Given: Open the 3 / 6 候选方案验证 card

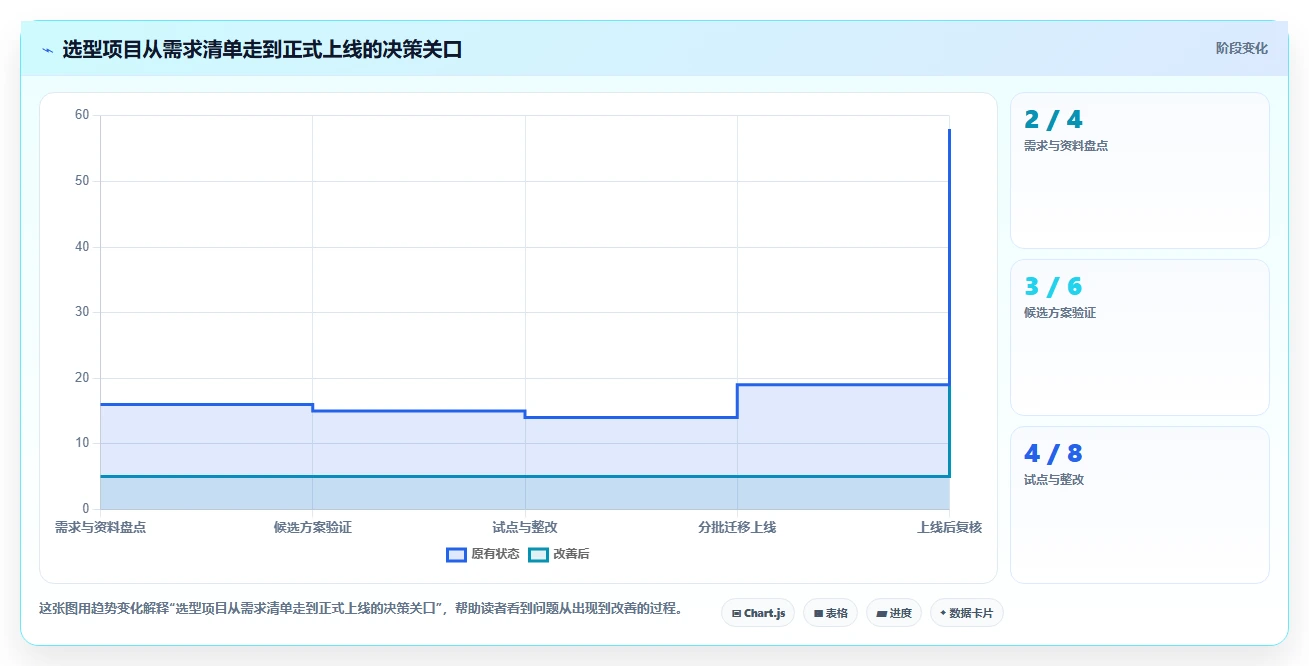Looking at the screenshot, I should (x=1139, y=337).
